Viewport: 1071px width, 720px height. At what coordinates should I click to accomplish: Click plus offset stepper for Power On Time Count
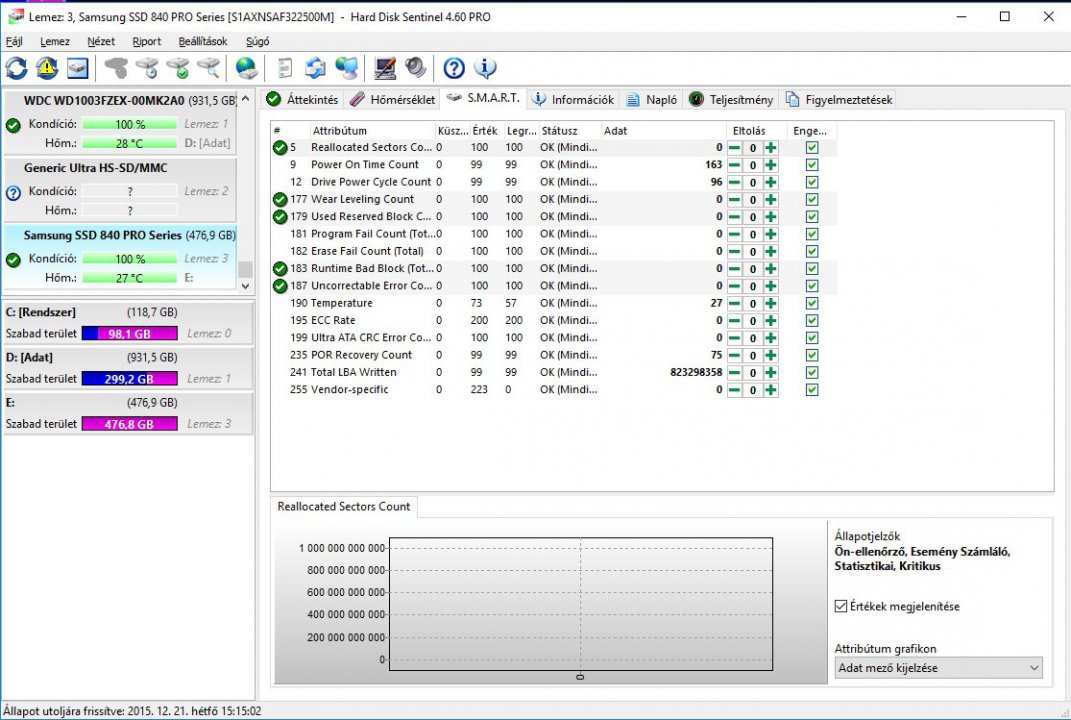coord(770,165)
